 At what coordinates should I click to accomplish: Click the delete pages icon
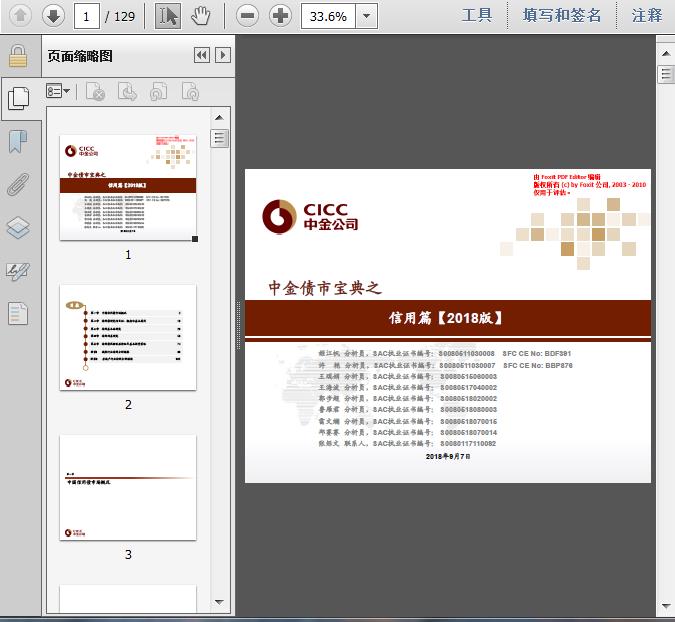pos(96,91)
